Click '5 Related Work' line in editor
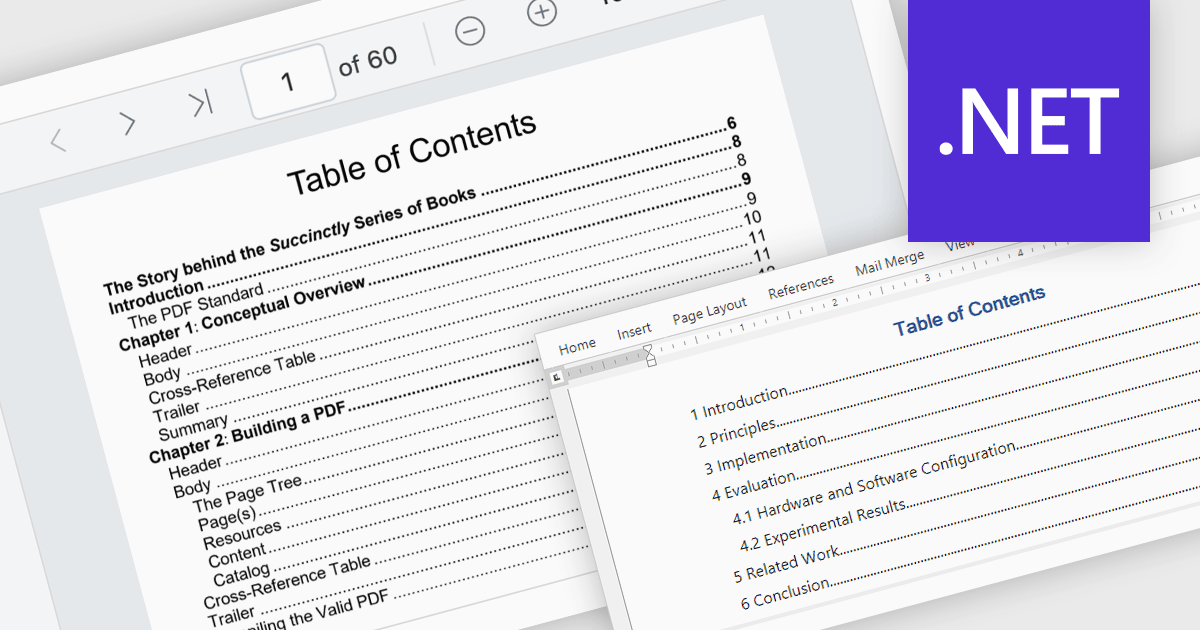The width and height of the screenshot is (1200, 630). (x=786, y=562)
